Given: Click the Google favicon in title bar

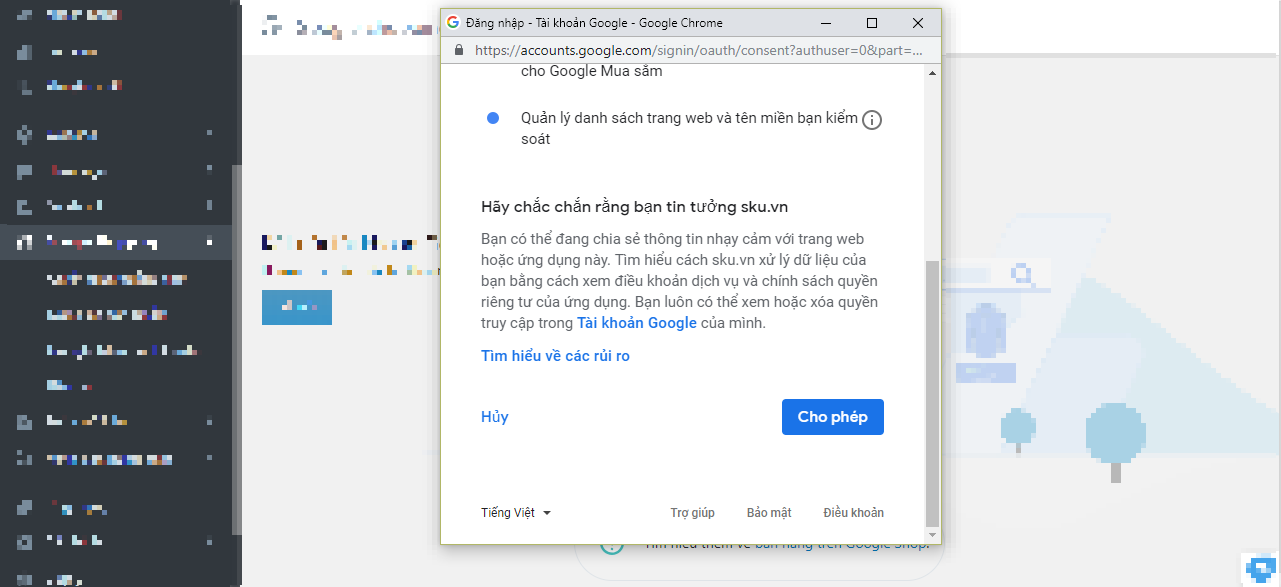Looking at the screenshot, I should [x=453, y=23].
